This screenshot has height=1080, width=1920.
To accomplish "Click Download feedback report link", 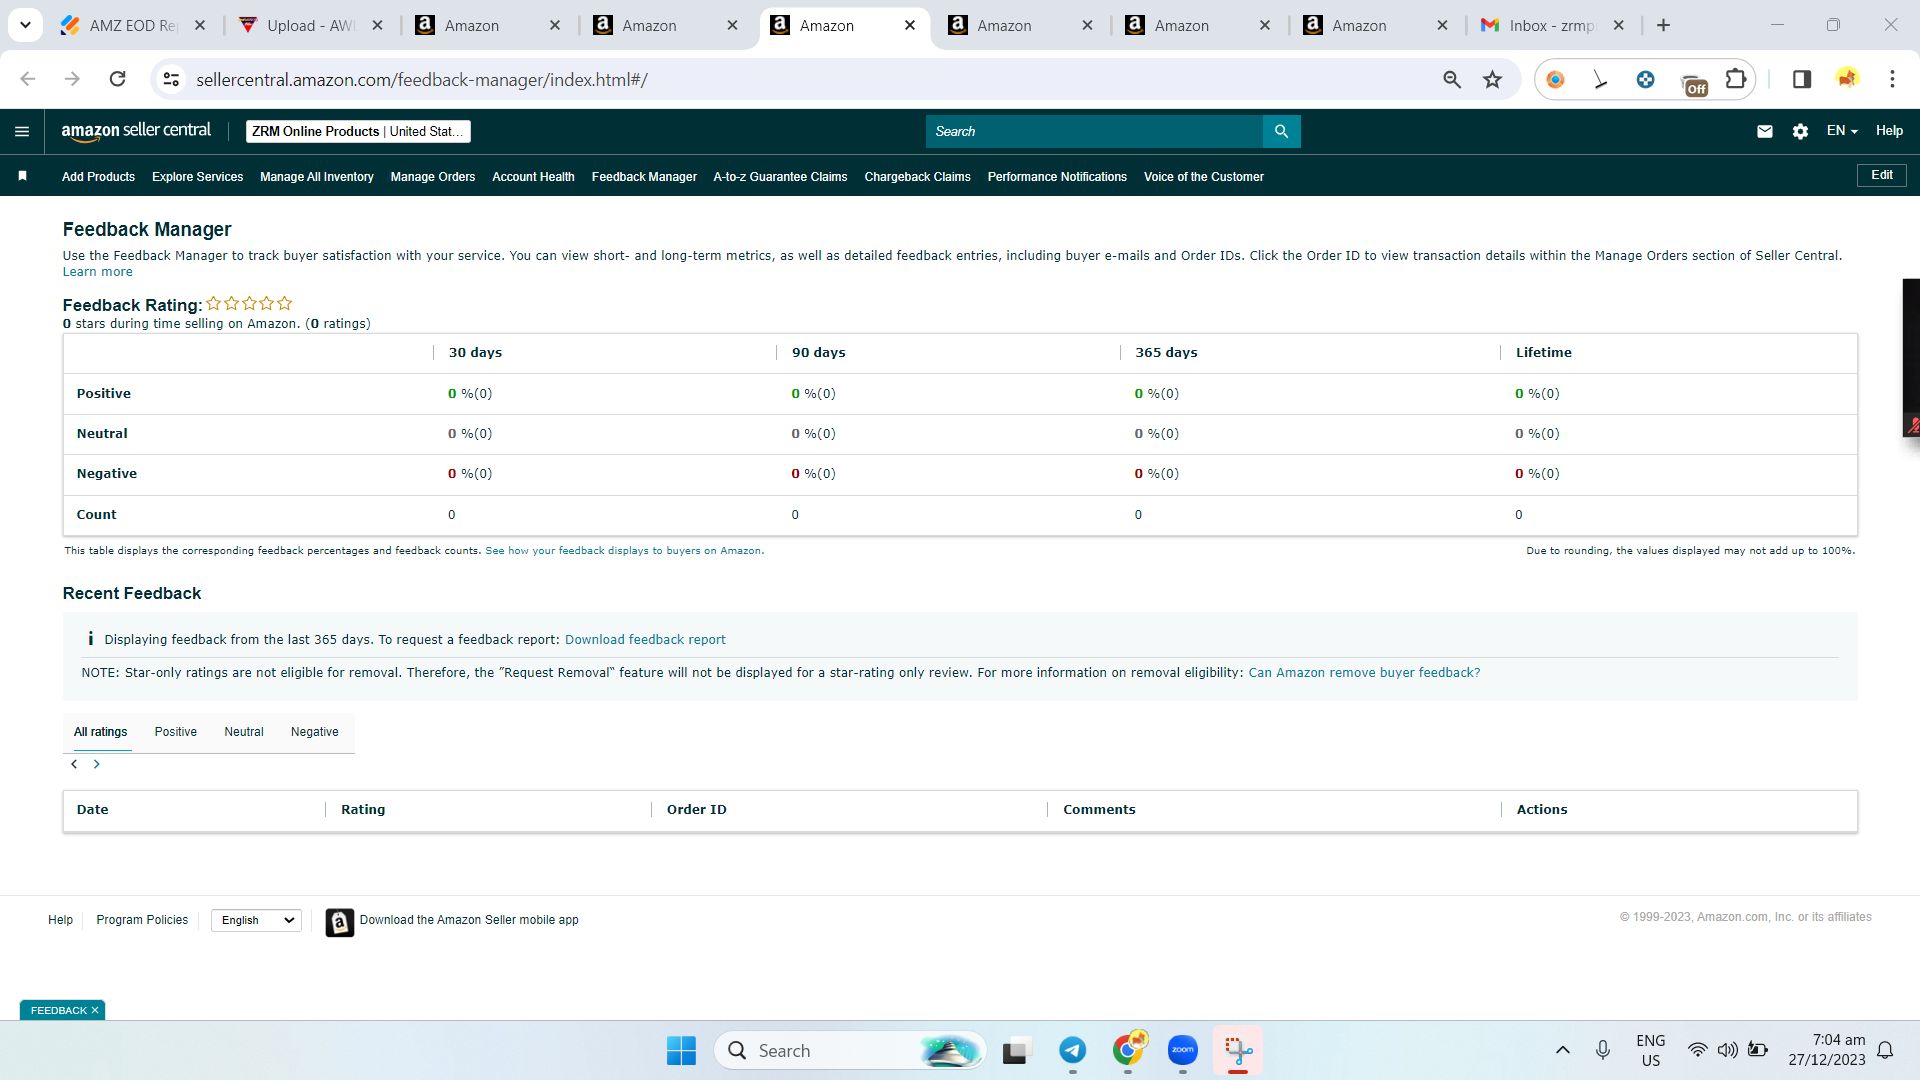I will click(x=645, y=640).
